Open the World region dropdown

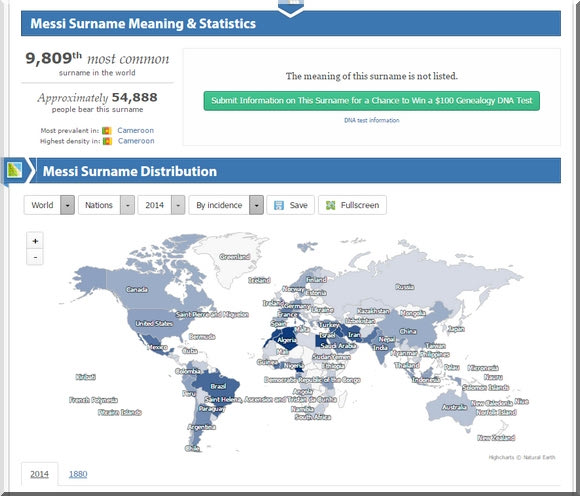pos(49,205)
